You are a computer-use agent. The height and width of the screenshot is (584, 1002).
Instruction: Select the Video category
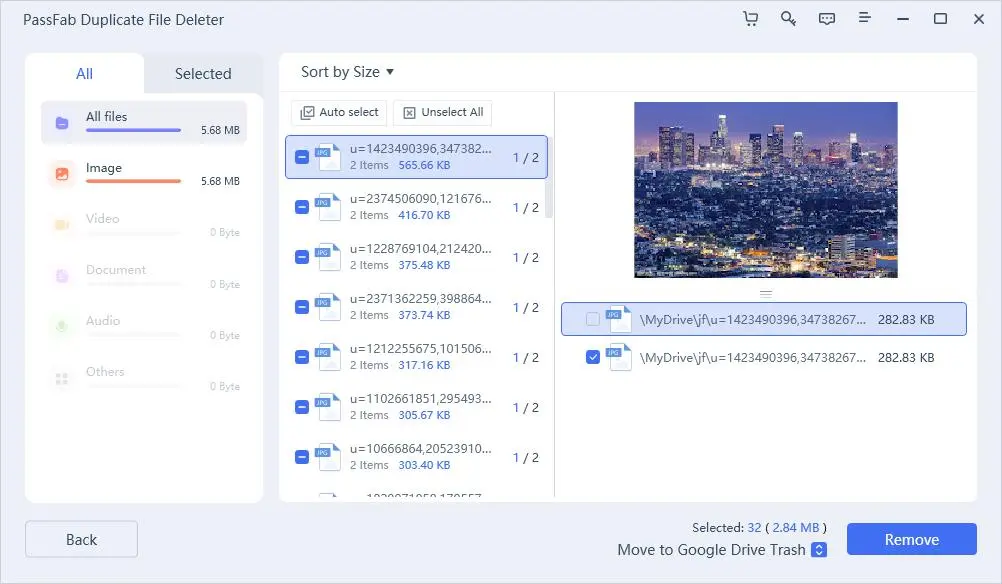(144, 225)
